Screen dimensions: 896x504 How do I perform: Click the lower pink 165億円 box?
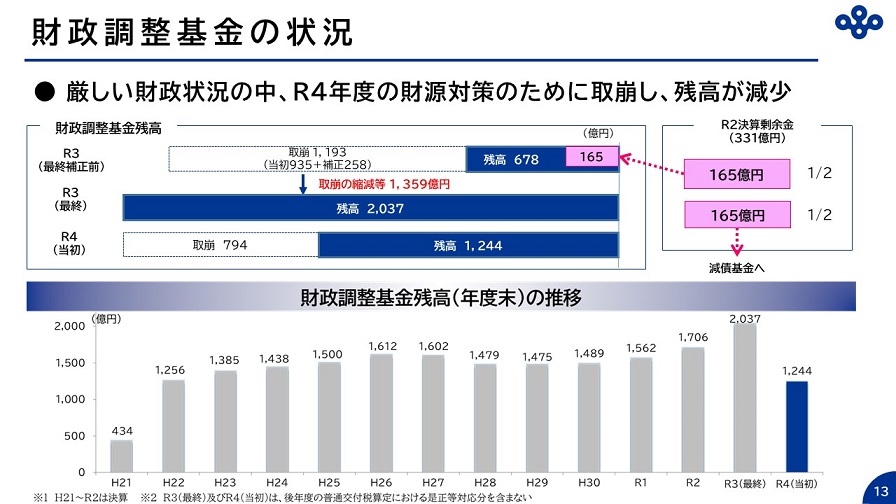click(736, 214)
